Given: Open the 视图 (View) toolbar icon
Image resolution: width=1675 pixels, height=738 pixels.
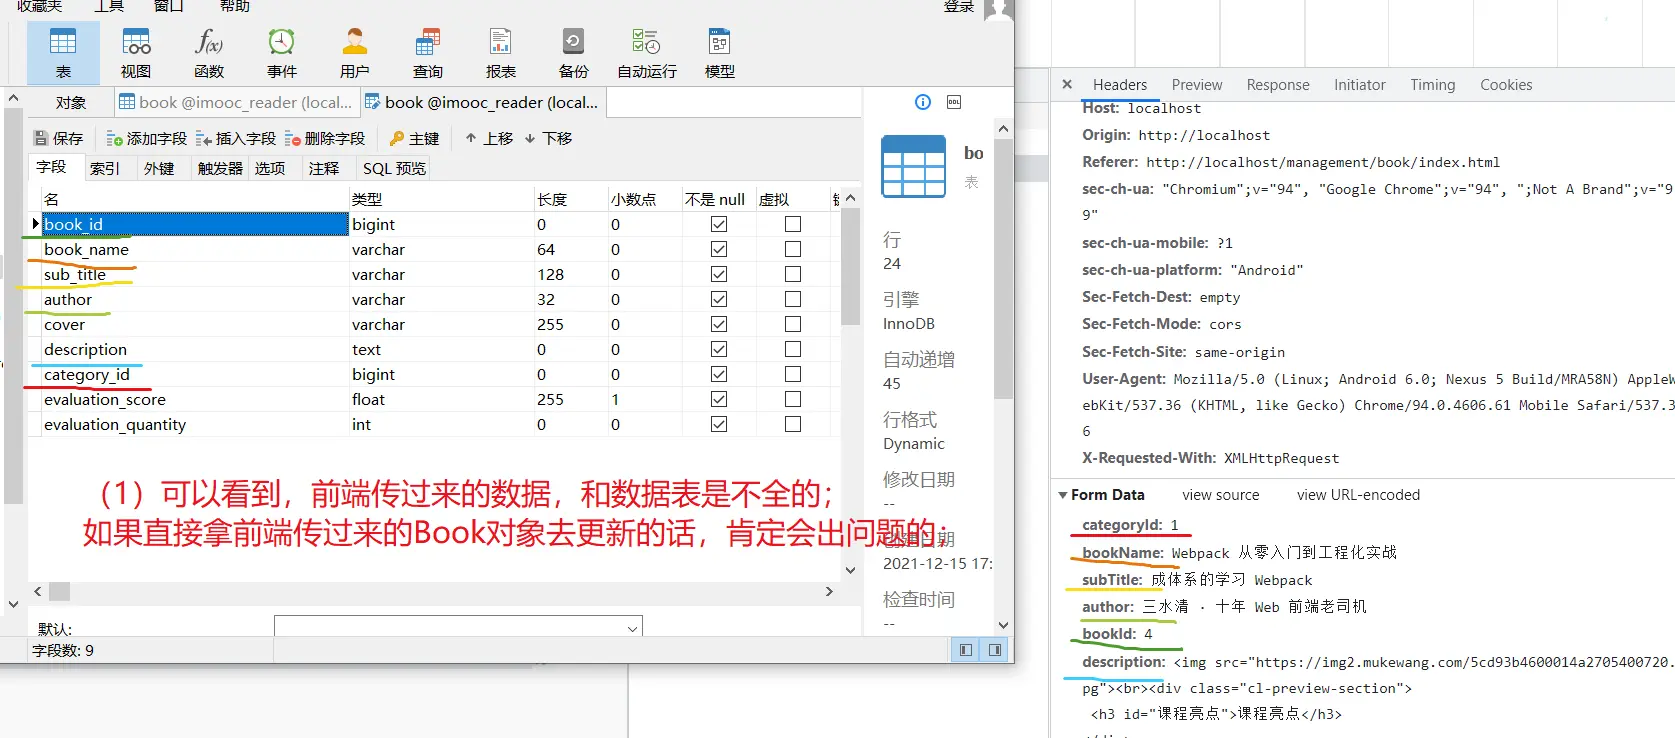Looking at the screenshot, I should (x=136, y=53).
